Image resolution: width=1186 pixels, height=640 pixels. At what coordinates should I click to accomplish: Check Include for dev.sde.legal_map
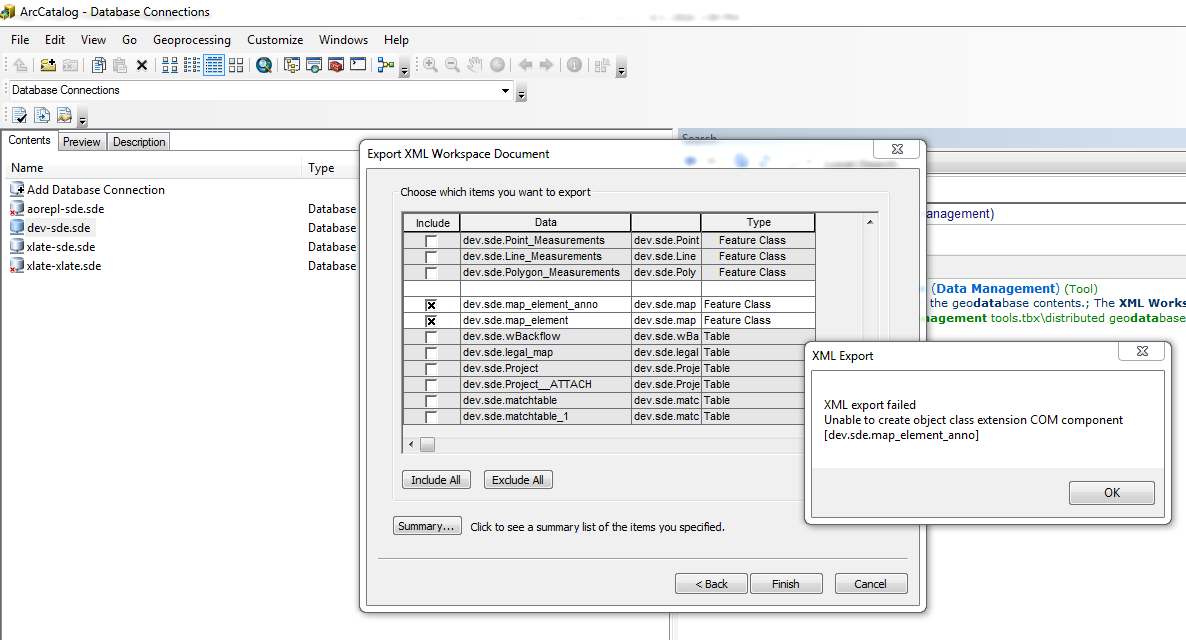pyautogui.click(x=431, y=353)
